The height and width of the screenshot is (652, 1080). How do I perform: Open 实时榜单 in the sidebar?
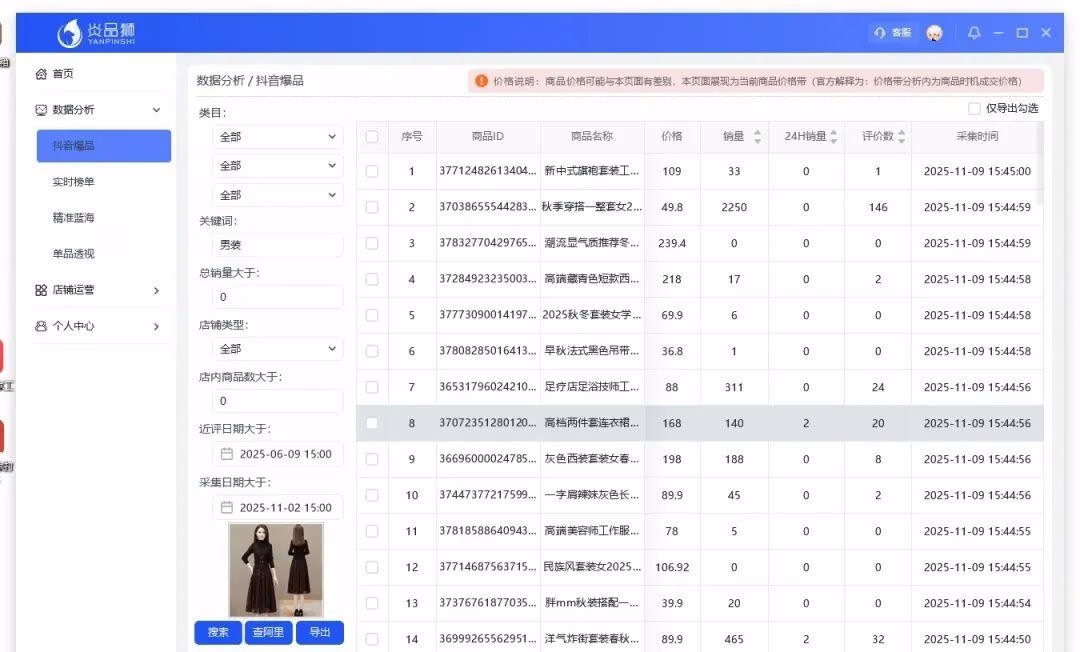coord(73,182)
